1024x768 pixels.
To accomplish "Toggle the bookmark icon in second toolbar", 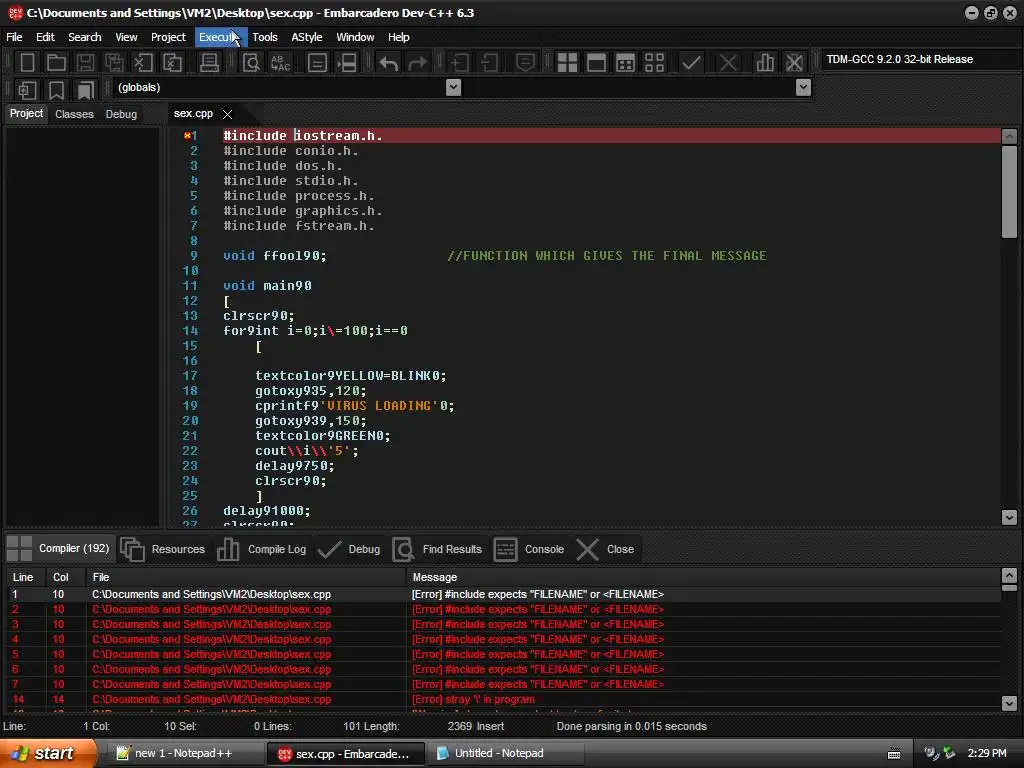I will pyautogui.click(x=57, y=90).
